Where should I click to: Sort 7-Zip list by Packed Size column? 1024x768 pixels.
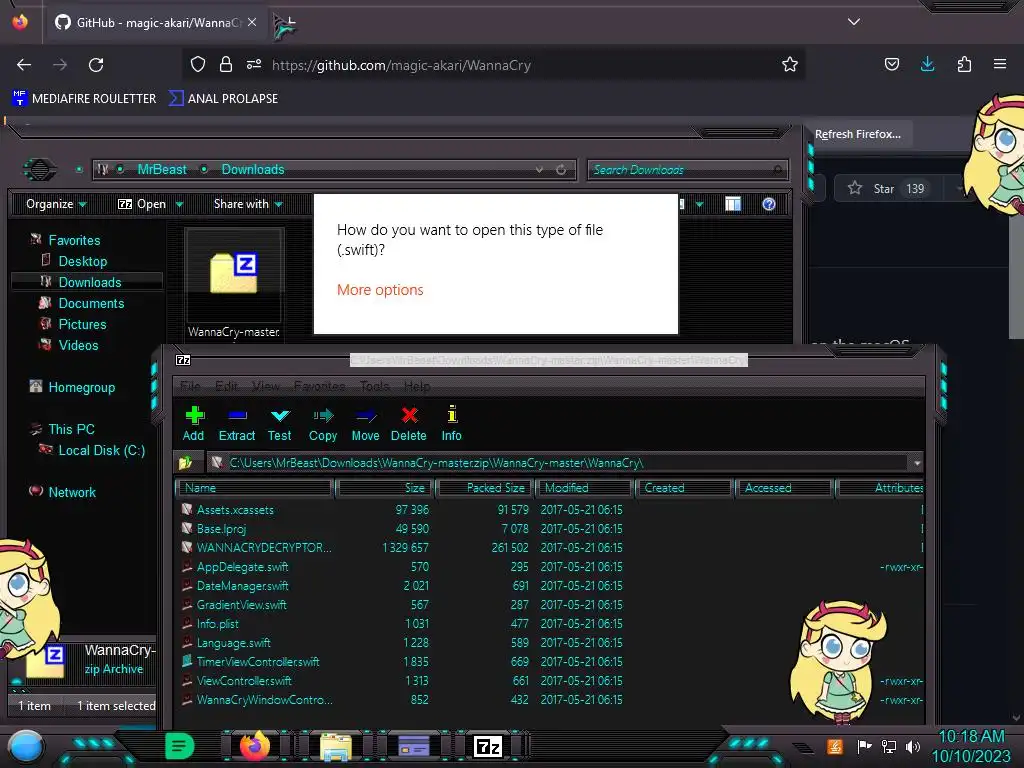[485, 488]
